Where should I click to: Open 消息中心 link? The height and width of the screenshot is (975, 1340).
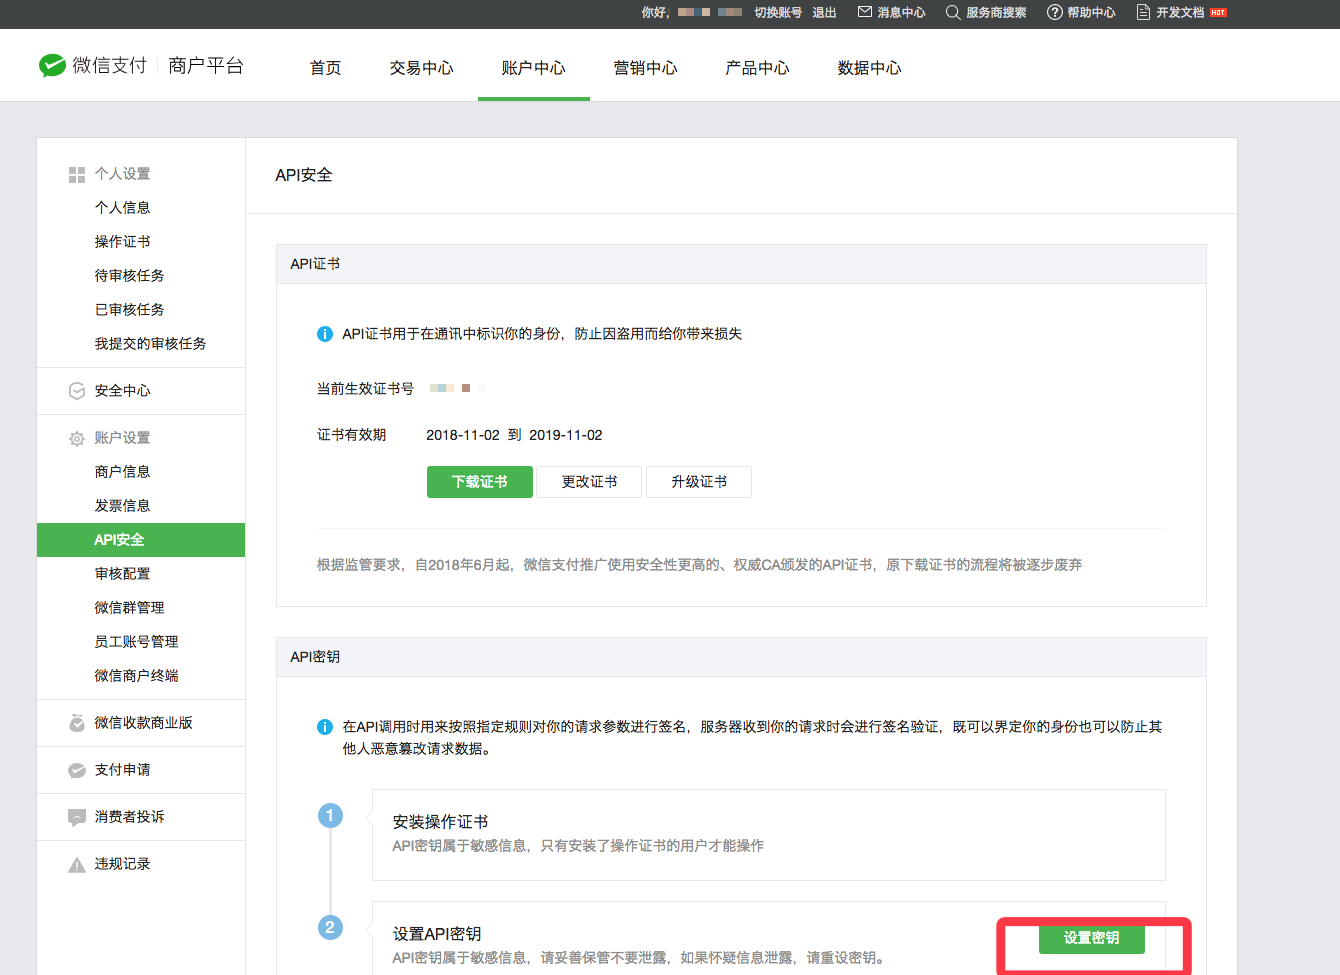(x=901, y=12)
